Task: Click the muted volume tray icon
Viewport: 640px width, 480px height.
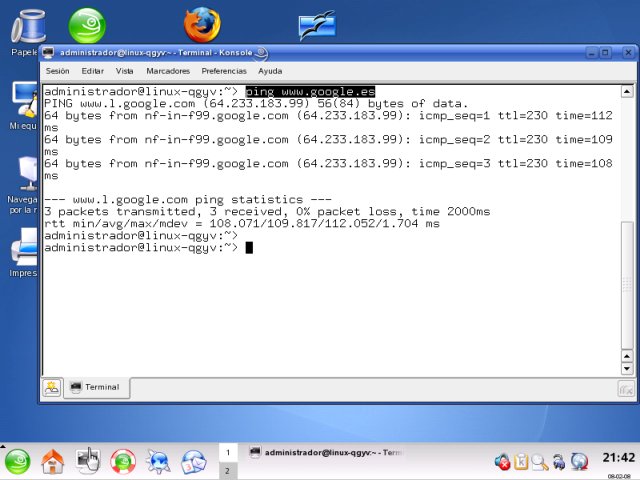Action: click(502, 462)
